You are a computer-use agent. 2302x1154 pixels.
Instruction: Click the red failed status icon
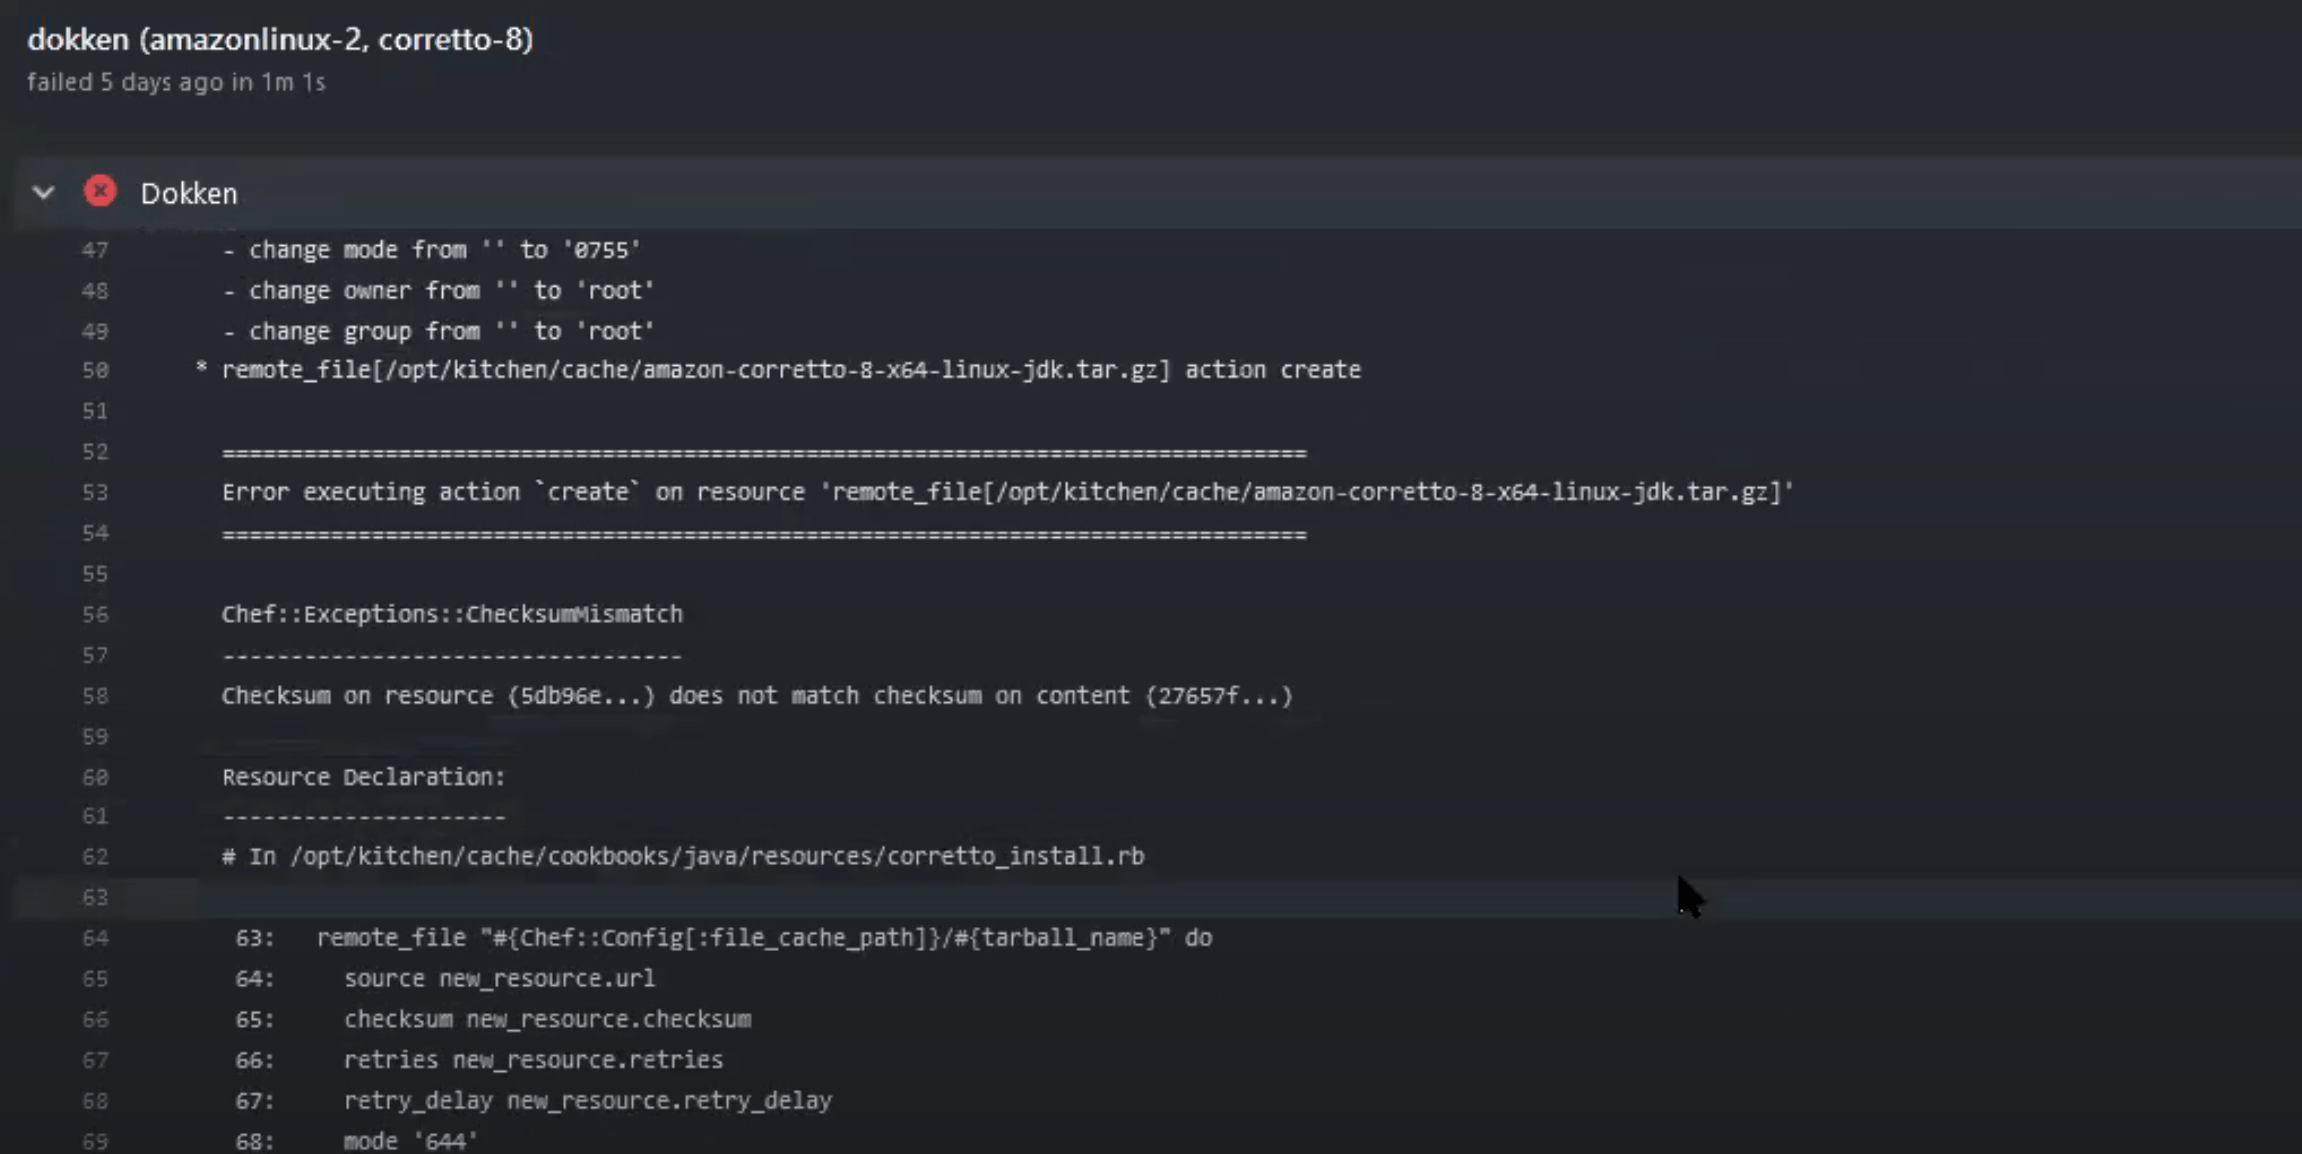tap(100, 191)
